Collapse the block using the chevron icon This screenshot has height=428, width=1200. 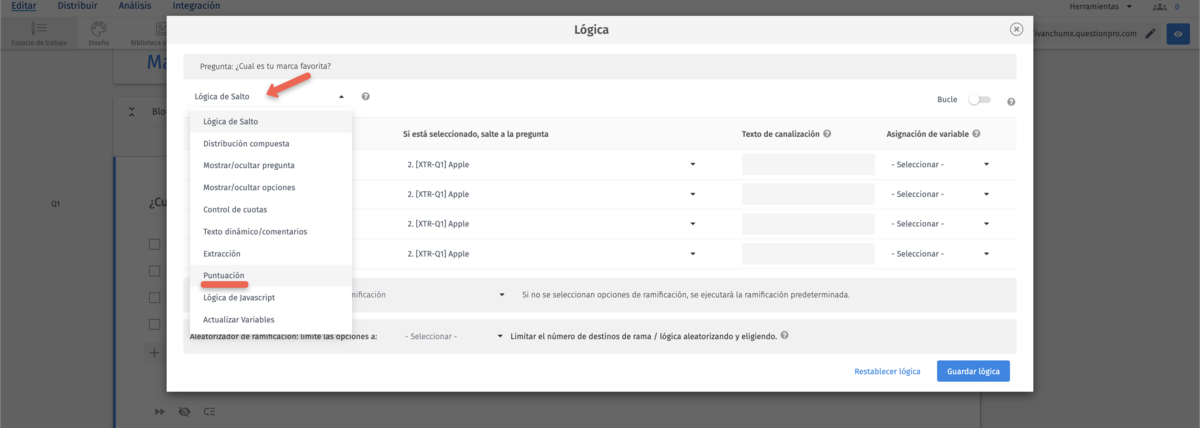pos(133,112)
